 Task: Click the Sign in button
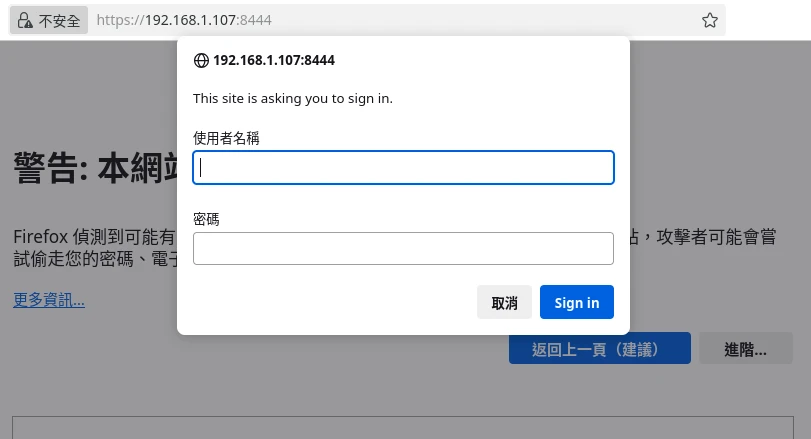576,302
